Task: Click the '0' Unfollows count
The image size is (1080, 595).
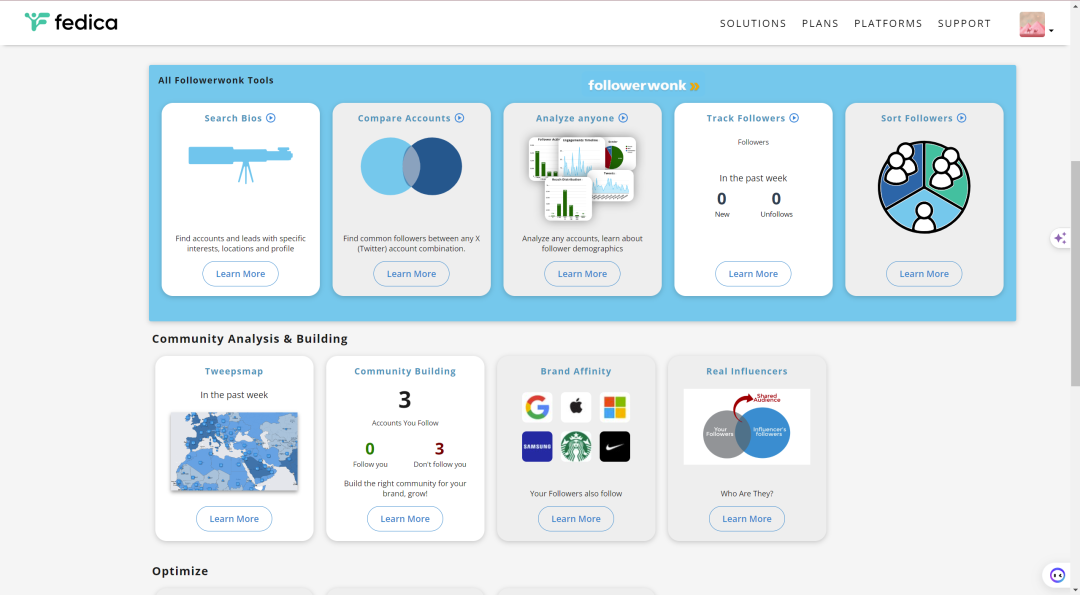Action: [776, 199]
